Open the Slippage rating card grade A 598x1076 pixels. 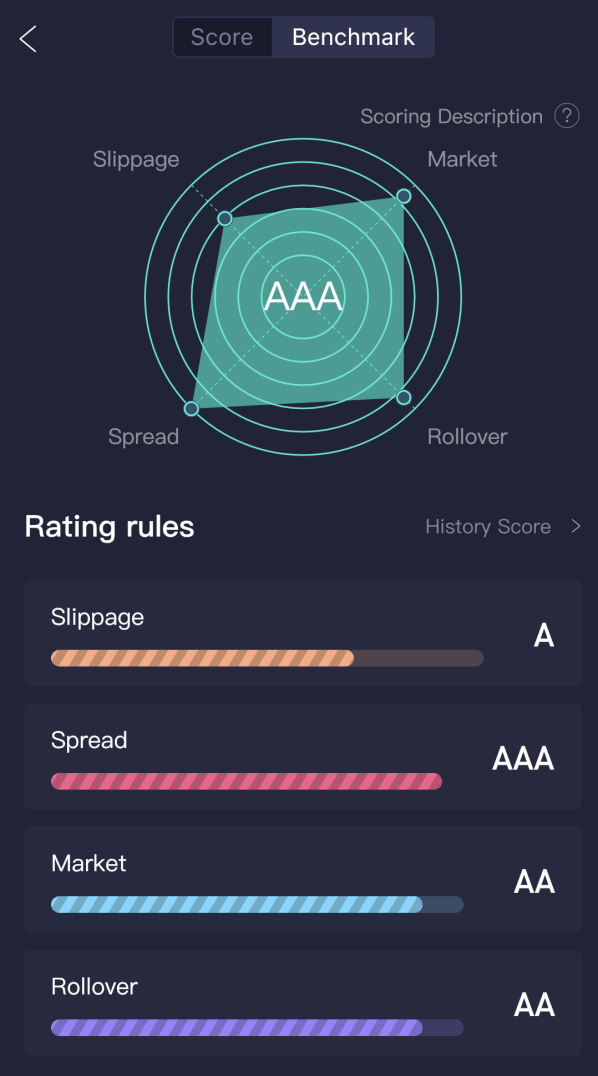pyautogui.click(x=544, y=636)
